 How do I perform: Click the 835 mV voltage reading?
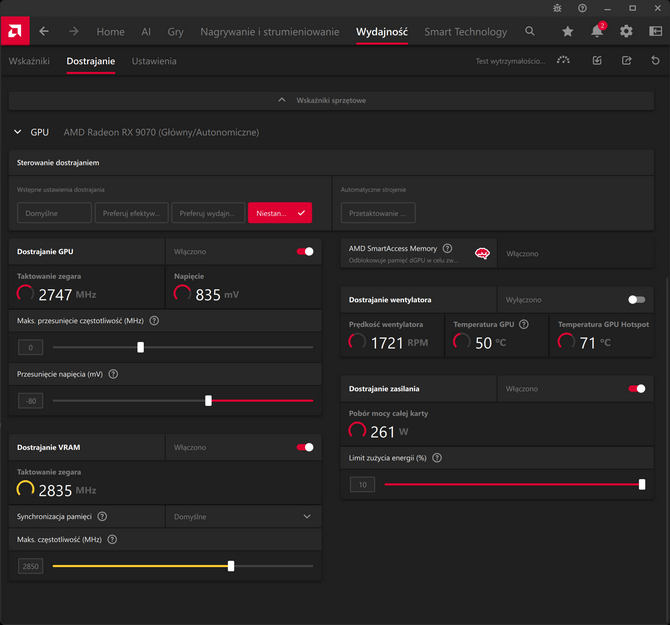coord(217,295)
